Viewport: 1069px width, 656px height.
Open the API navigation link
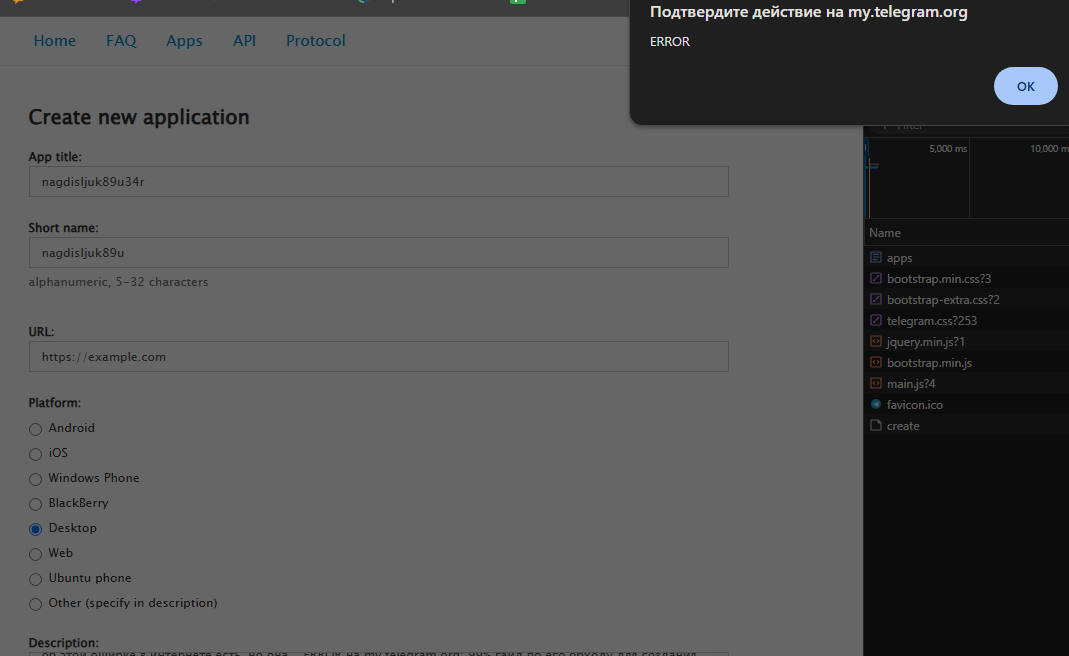244,41
